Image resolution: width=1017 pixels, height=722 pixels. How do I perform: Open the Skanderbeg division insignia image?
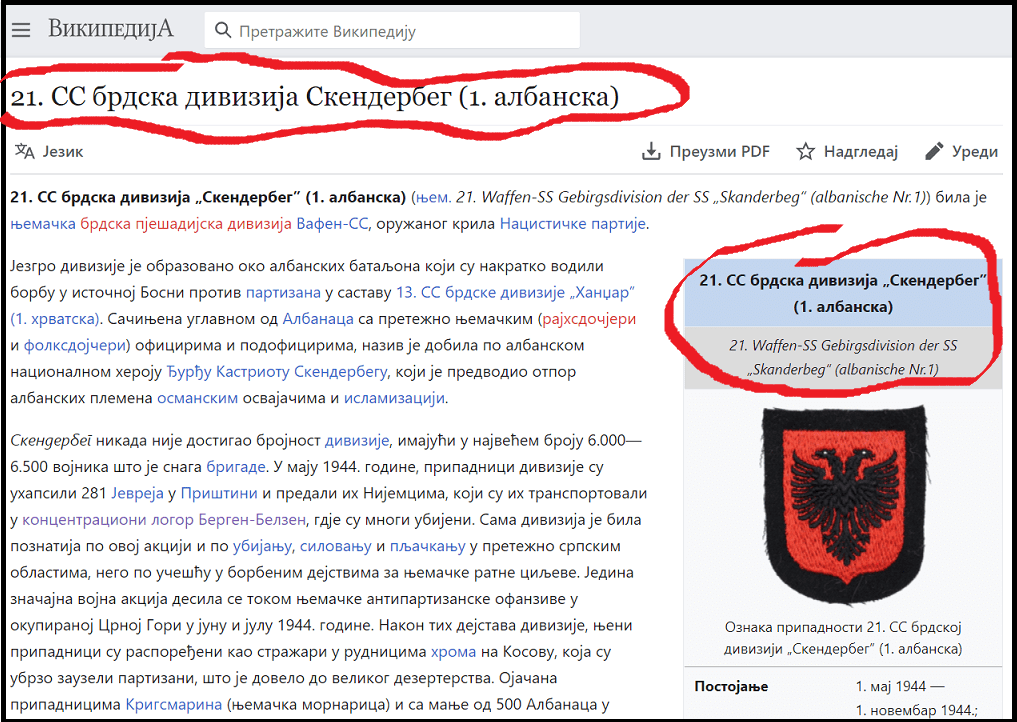tap(843, 505)
